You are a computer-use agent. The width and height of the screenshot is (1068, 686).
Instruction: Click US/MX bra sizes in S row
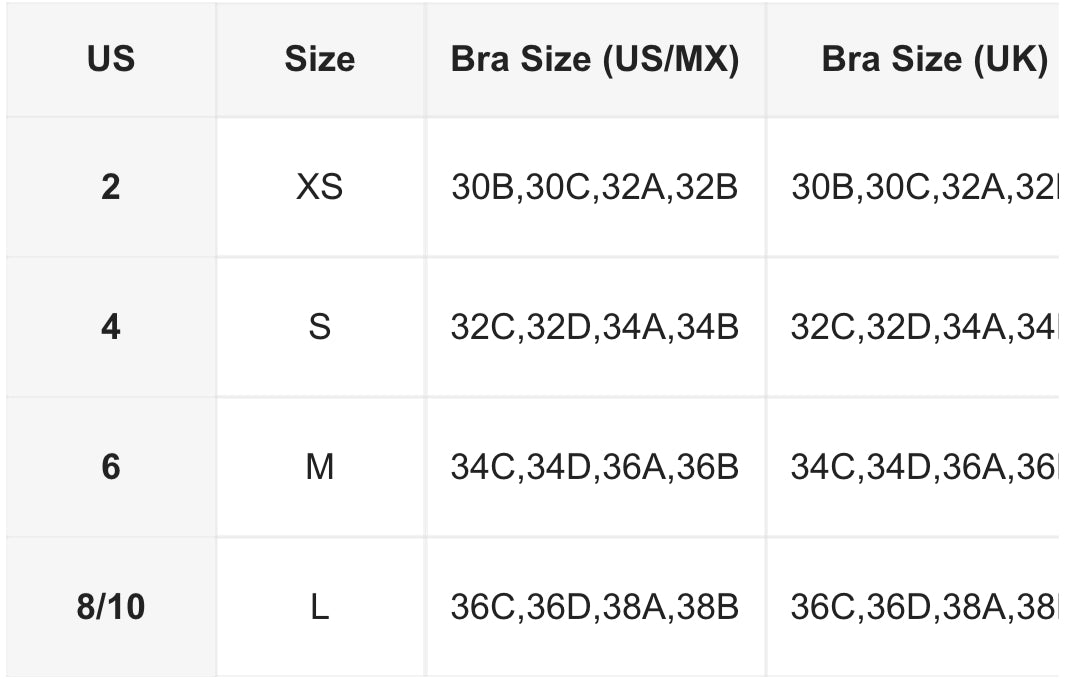(595, 327)
